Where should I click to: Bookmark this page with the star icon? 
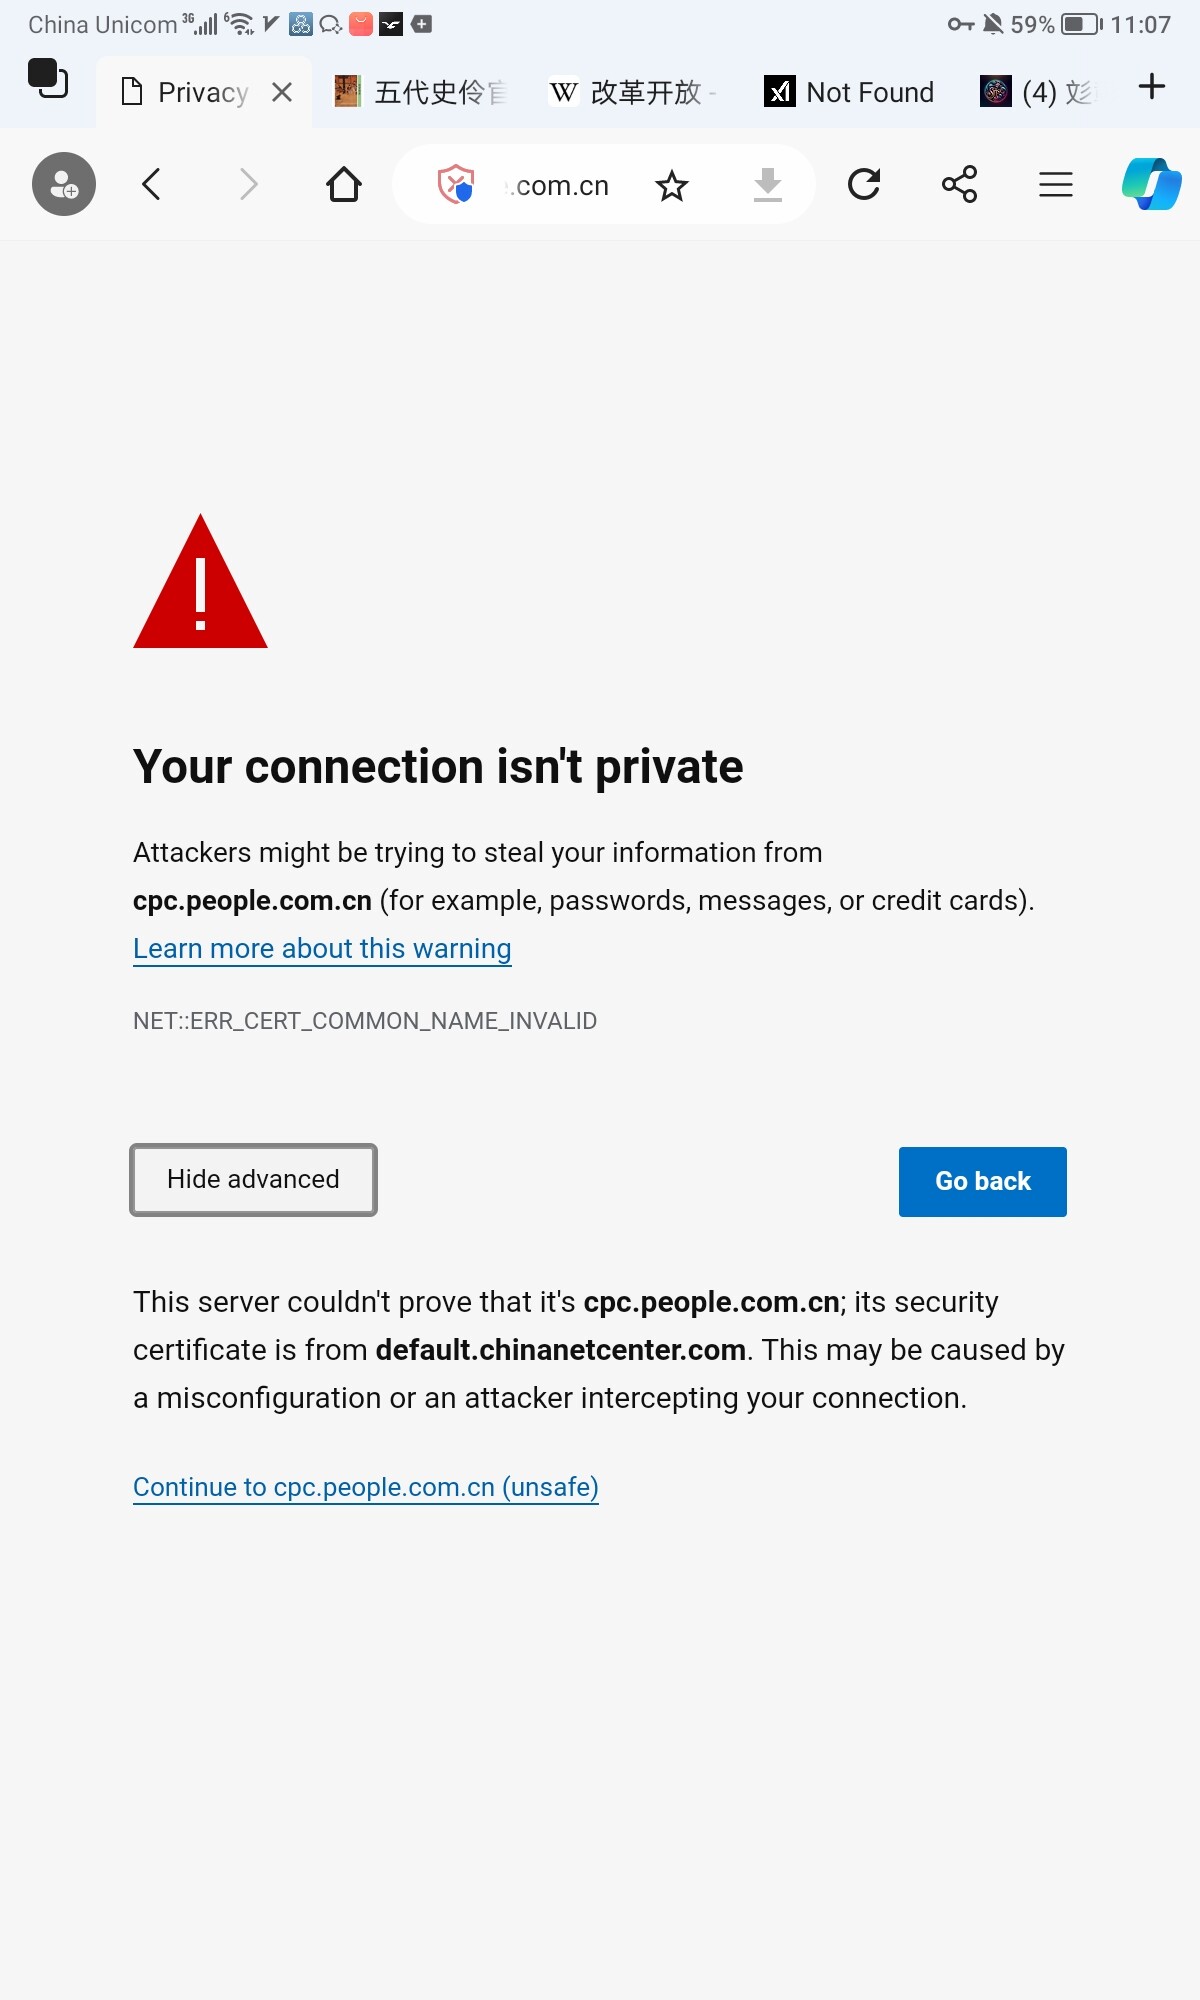[672, 185]
